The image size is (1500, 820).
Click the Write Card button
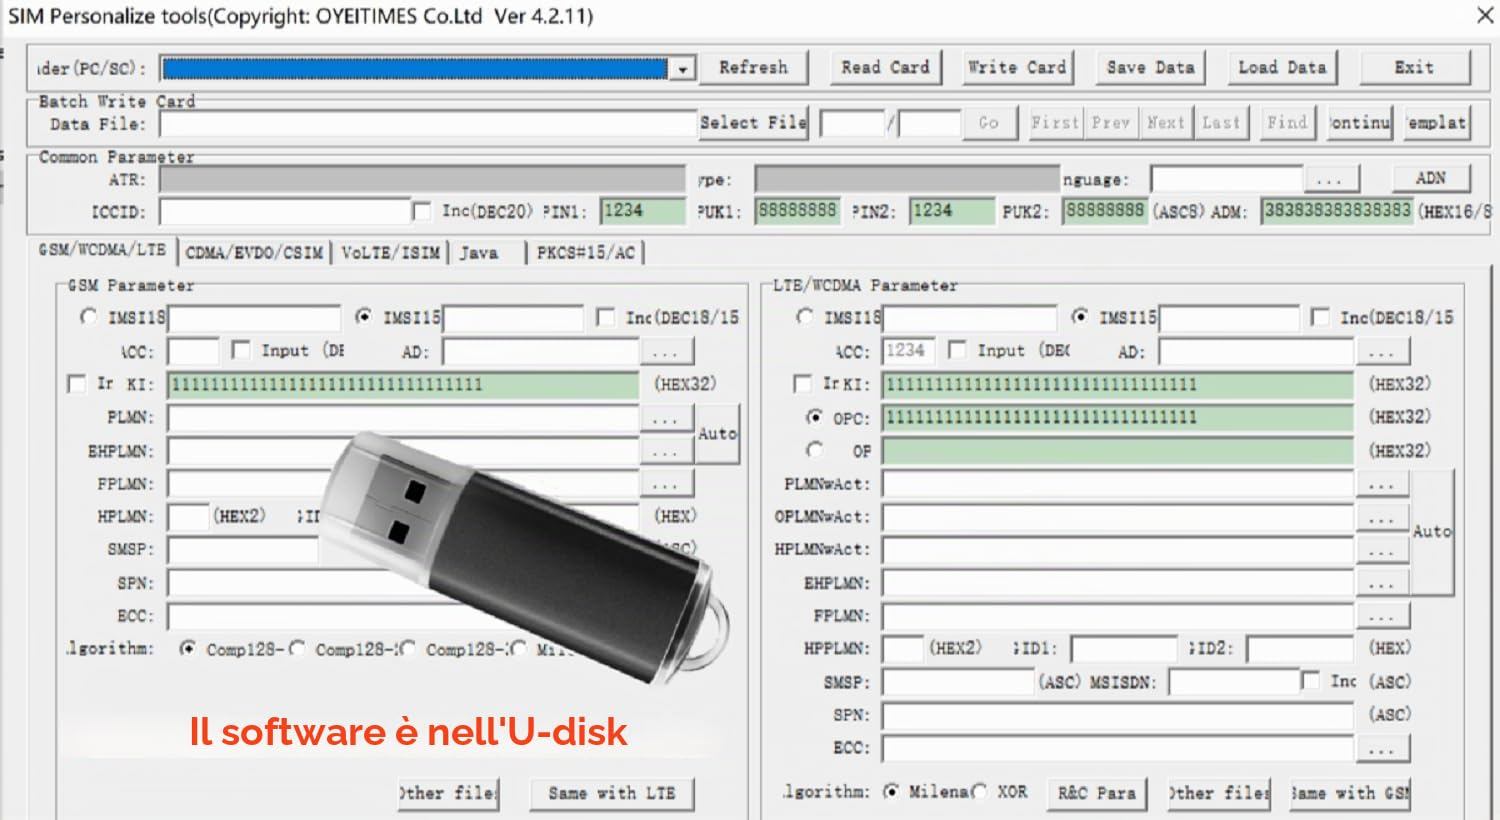pyautogui.click(x=1017, y=67)
